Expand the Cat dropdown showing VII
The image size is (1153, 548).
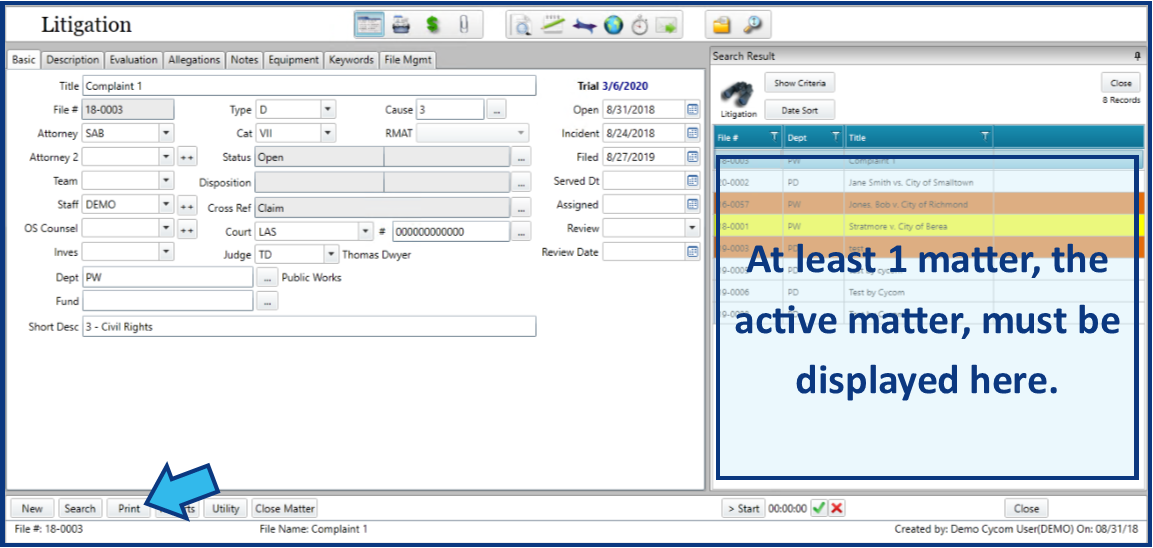tap(328, 133)
